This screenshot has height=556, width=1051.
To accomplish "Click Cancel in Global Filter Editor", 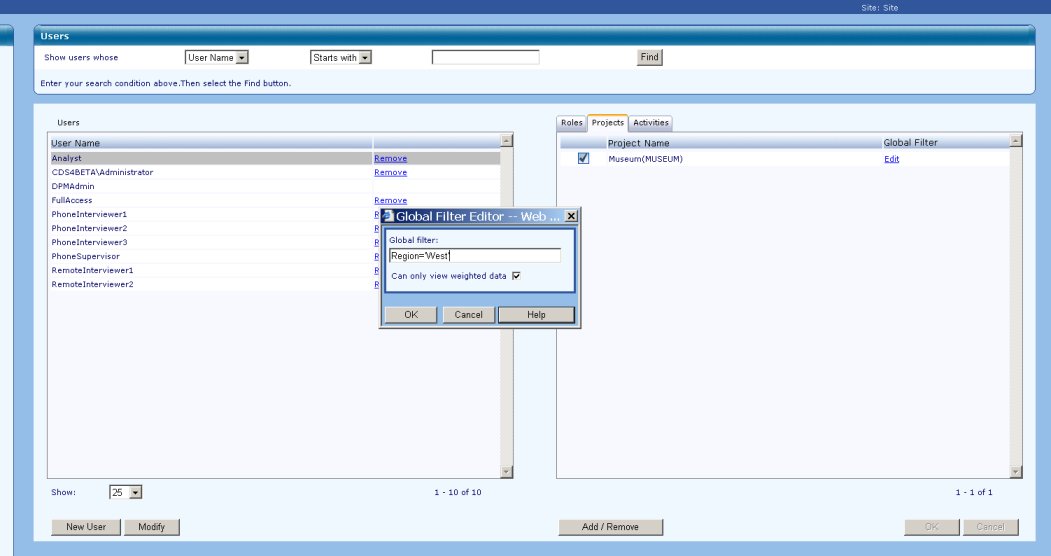I will coord(469,315).
